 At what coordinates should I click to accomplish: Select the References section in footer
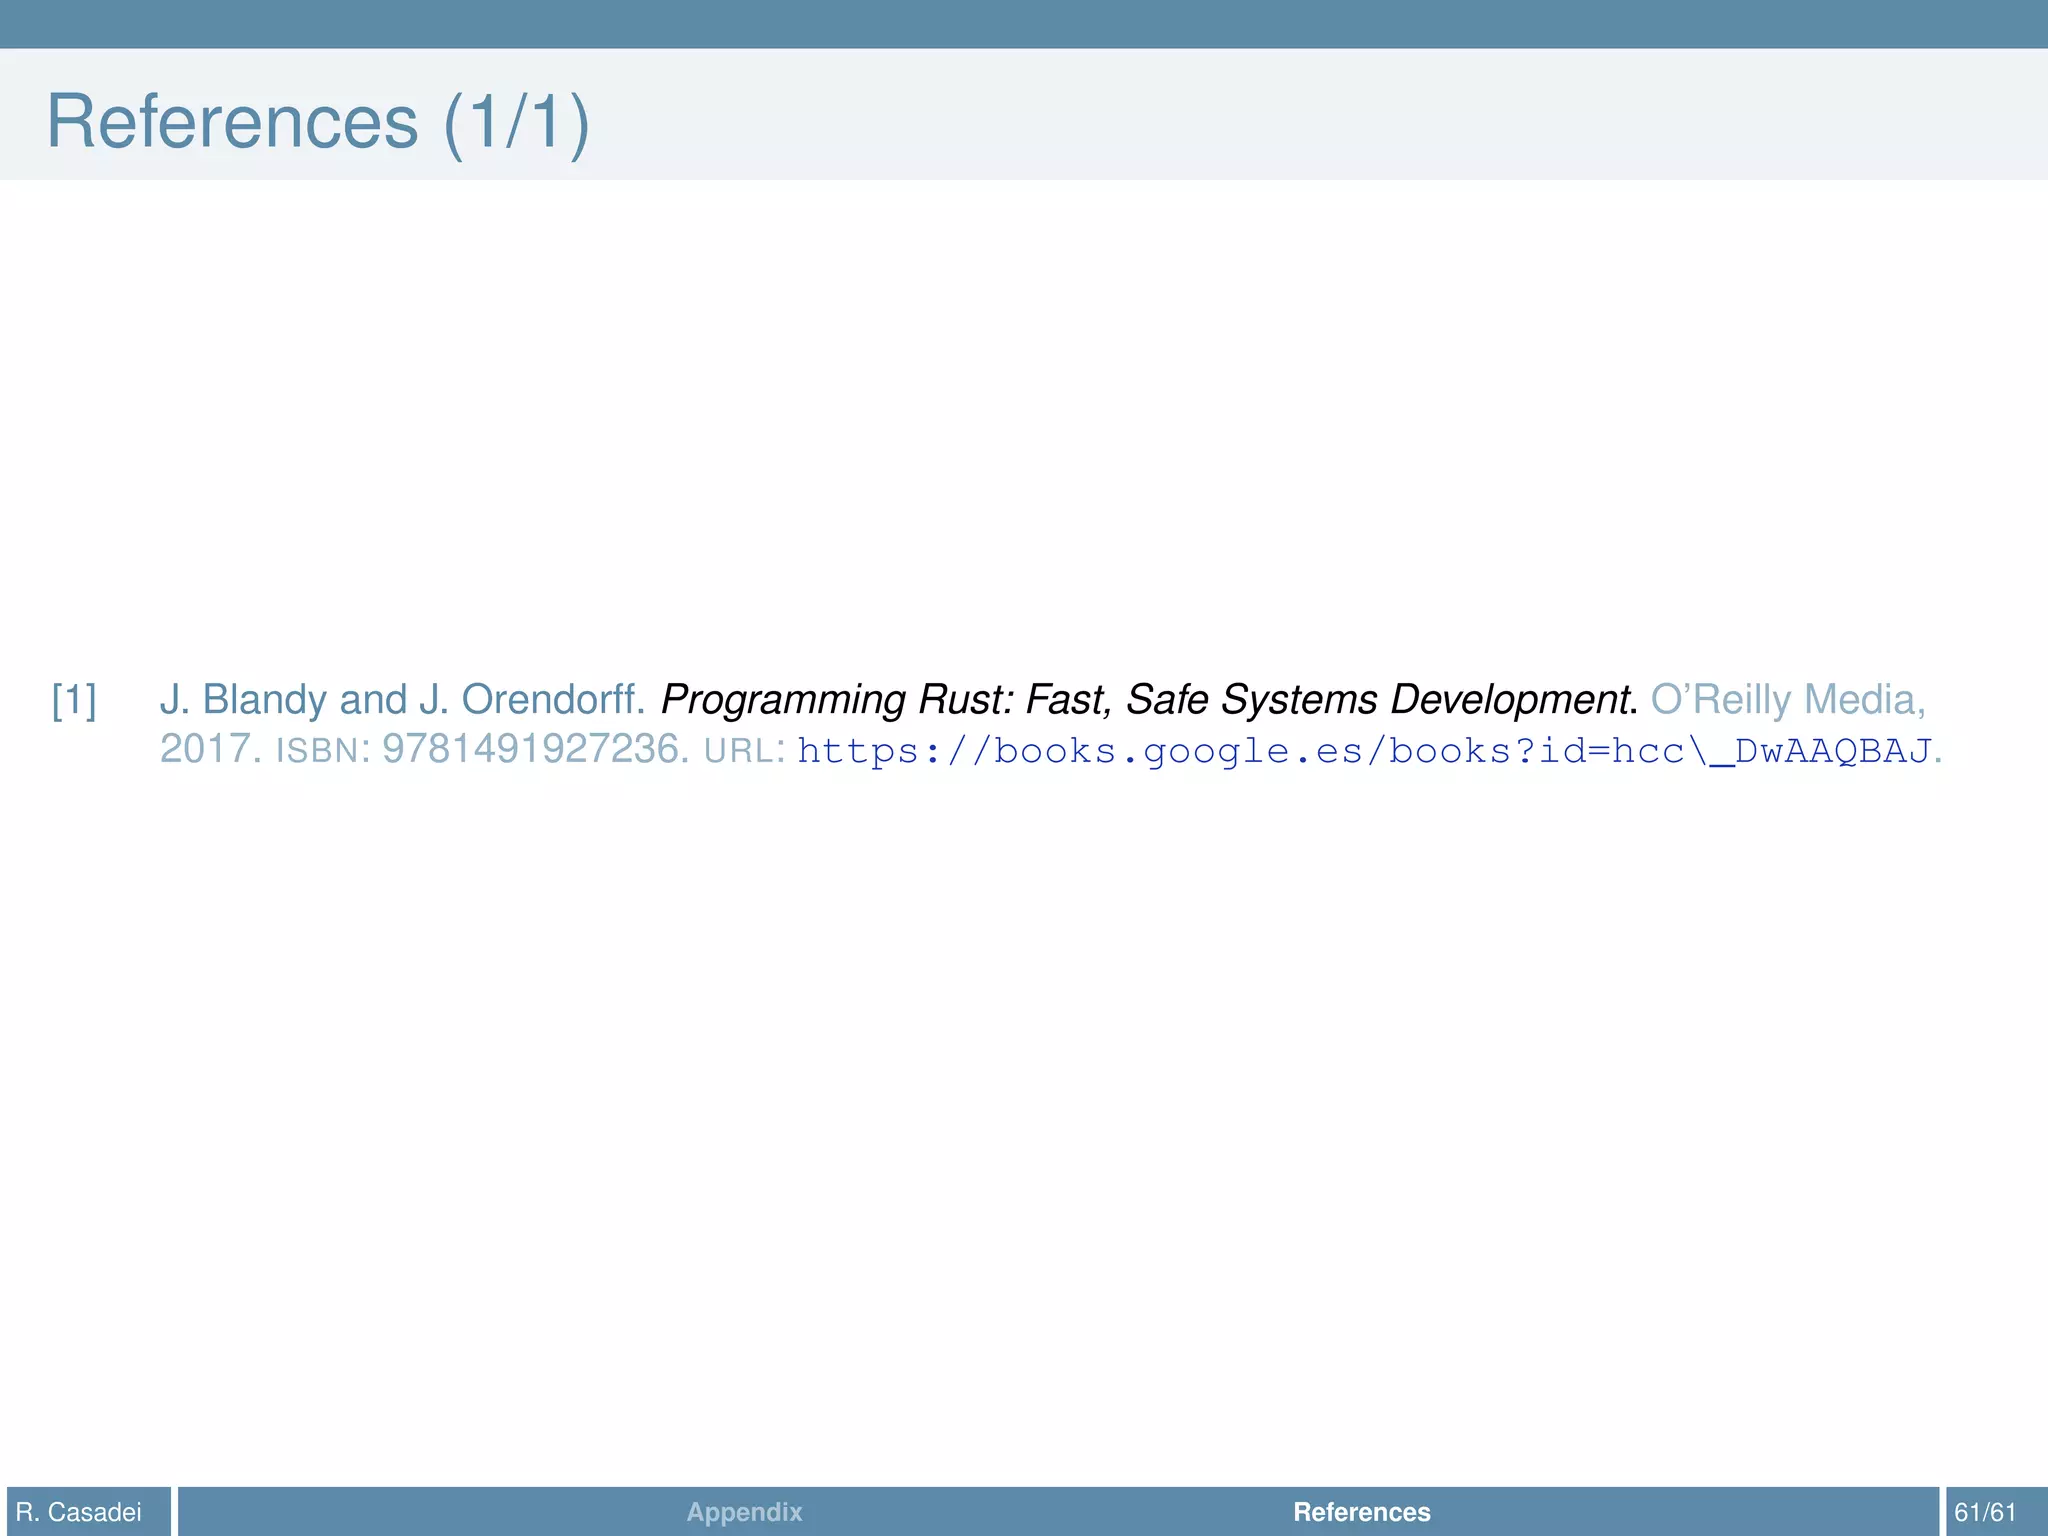[1361, 1512]
